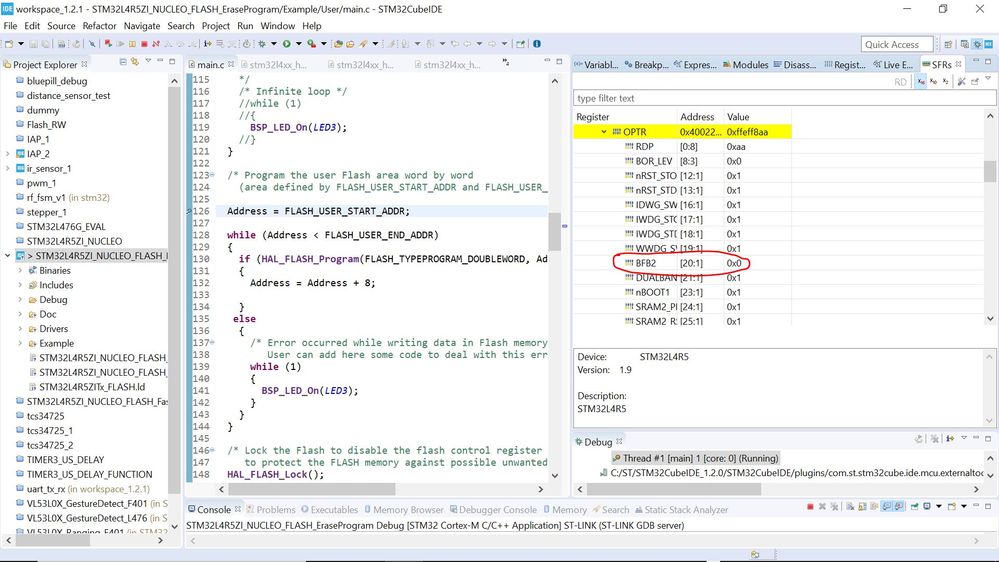The image size is (999, 562).
Task: Expand the IAP_2 project
Action: [x=7, y=154]
